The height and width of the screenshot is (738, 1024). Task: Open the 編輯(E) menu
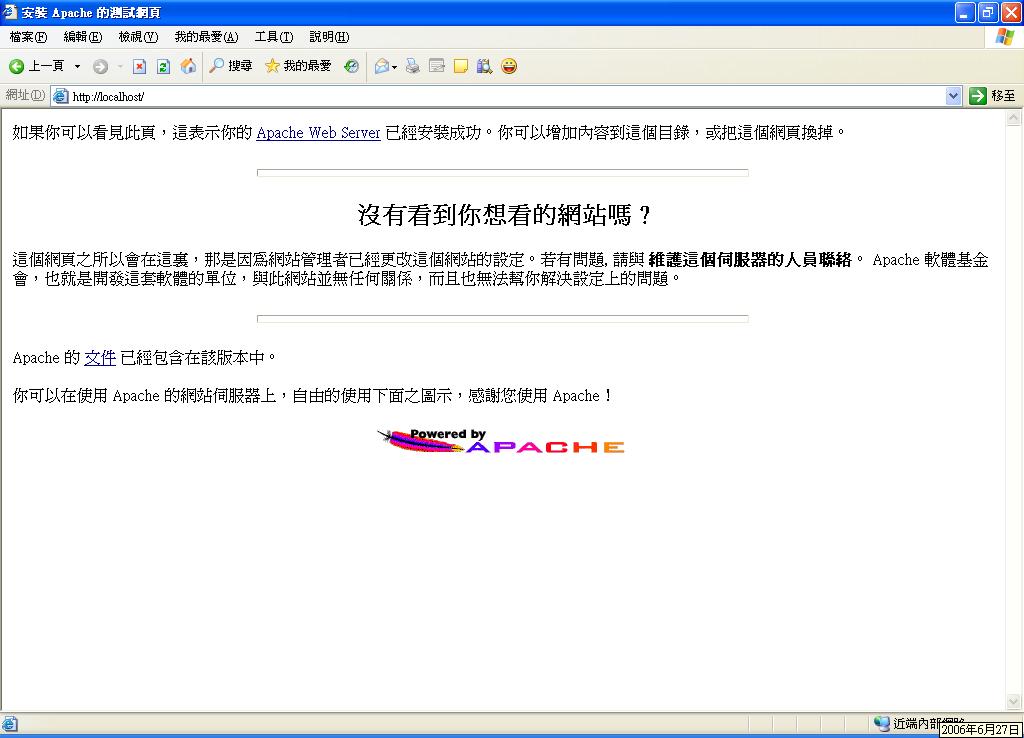(83, 37)
